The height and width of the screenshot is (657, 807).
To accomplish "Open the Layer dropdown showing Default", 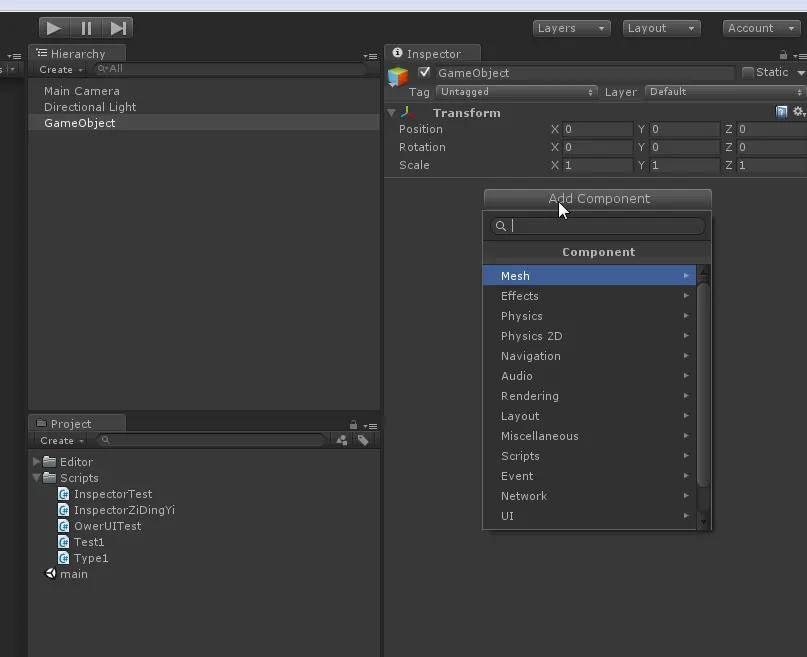I will (726, 92).
